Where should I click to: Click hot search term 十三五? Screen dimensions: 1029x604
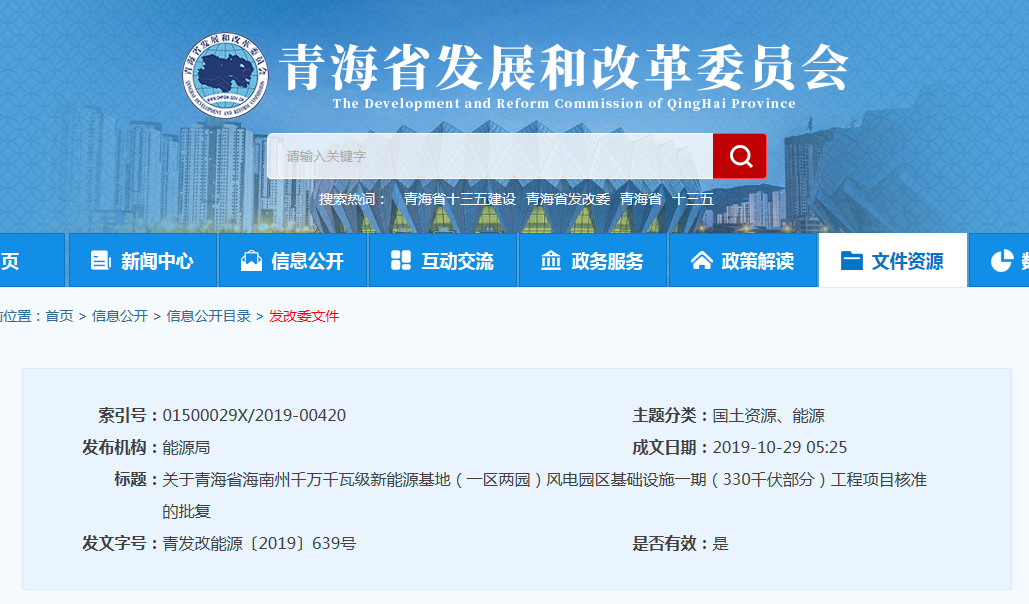click(692, 199)
